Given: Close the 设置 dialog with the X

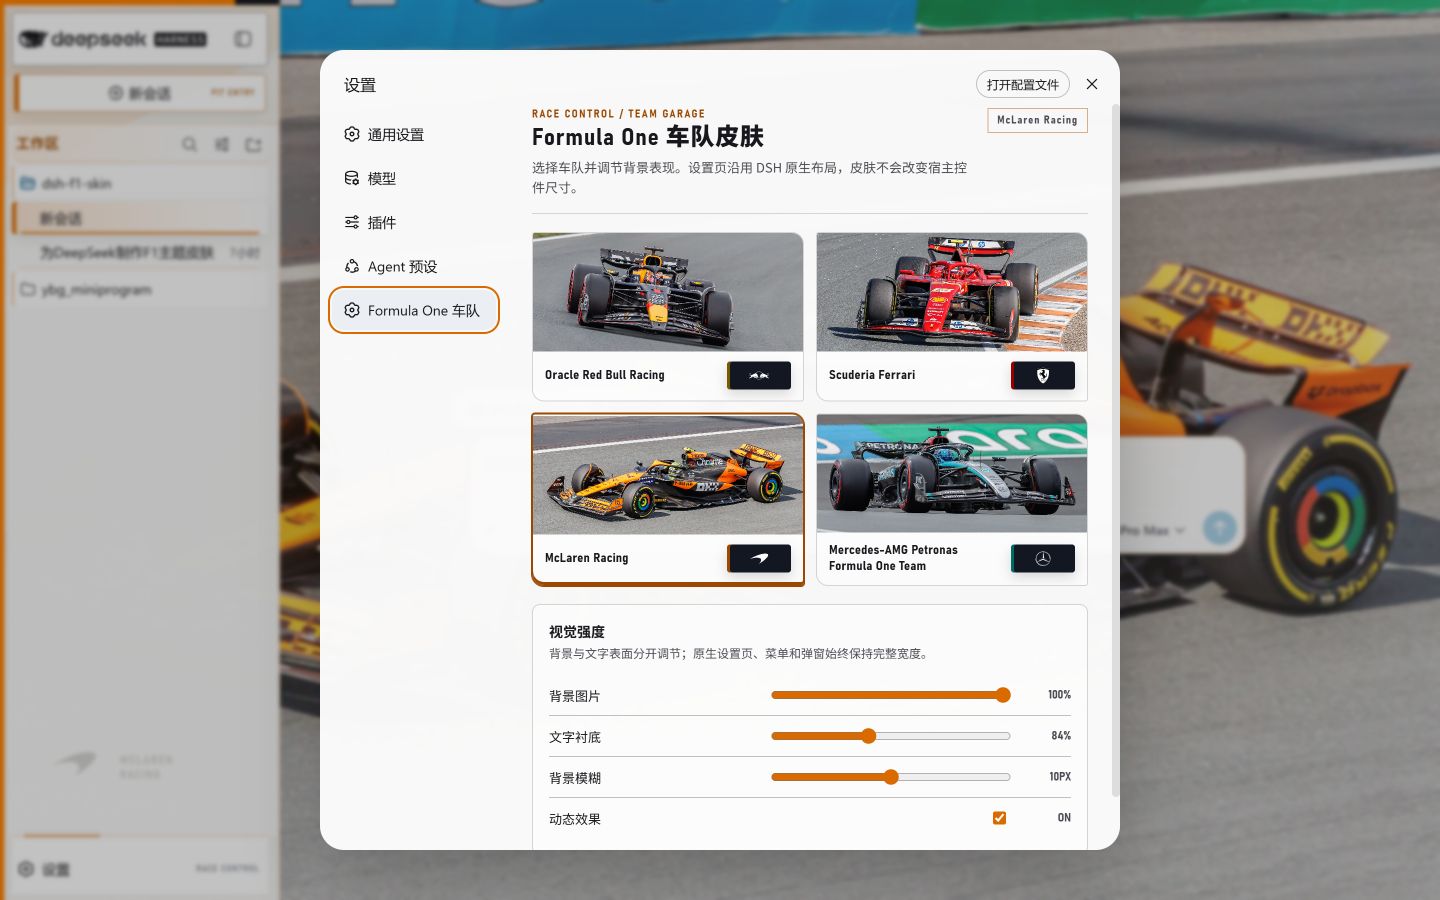Looking at the screenshot, I should pos(1092,84).
